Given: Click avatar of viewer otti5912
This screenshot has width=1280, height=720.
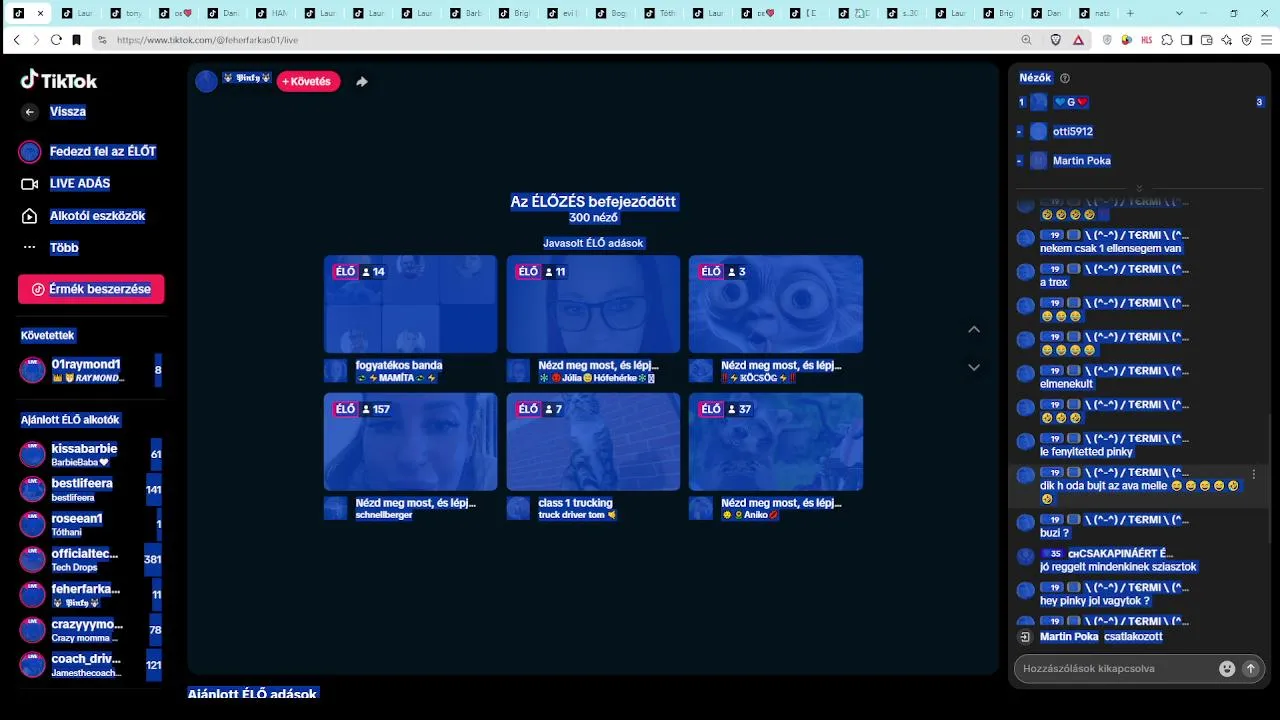Looking at the screenshot, I should click(1038, 132).
